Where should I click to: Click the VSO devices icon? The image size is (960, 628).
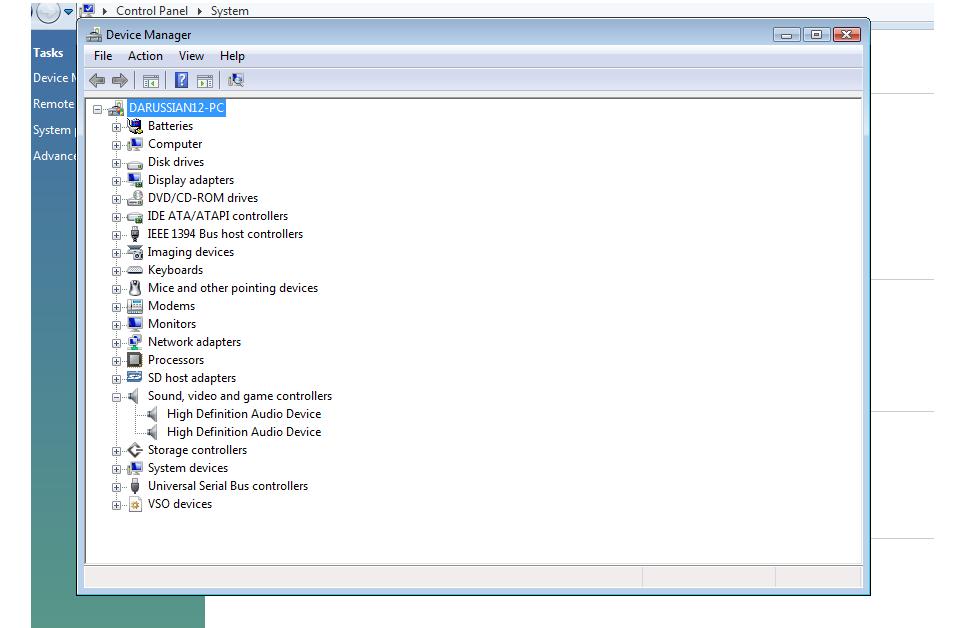point(135,504)
